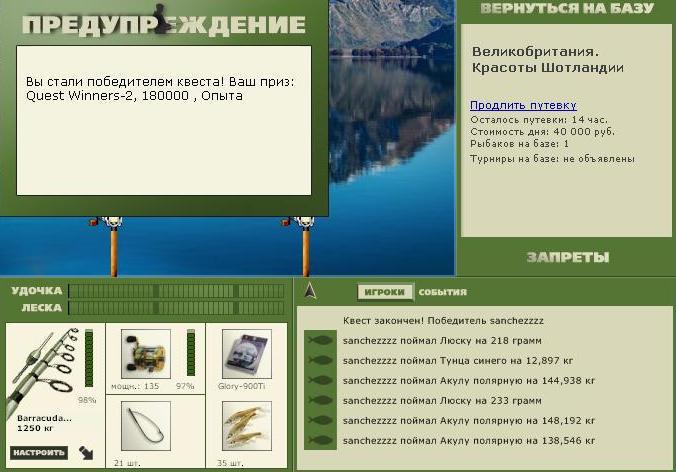Image resolution: width=676 pixels, height=472 pixels.
Task: Select the reel with power 135
Action: coord(146,354)
